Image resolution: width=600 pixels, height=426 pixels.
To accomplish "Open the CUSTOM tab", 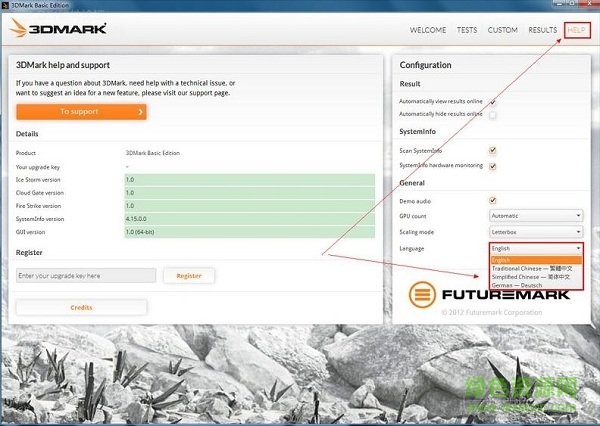I will (502, 30).
